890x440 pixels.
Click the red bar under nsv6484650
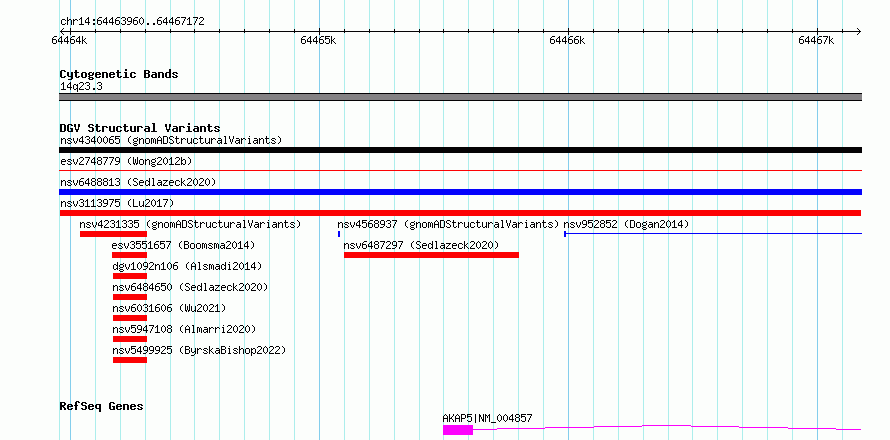pos(130,297)
